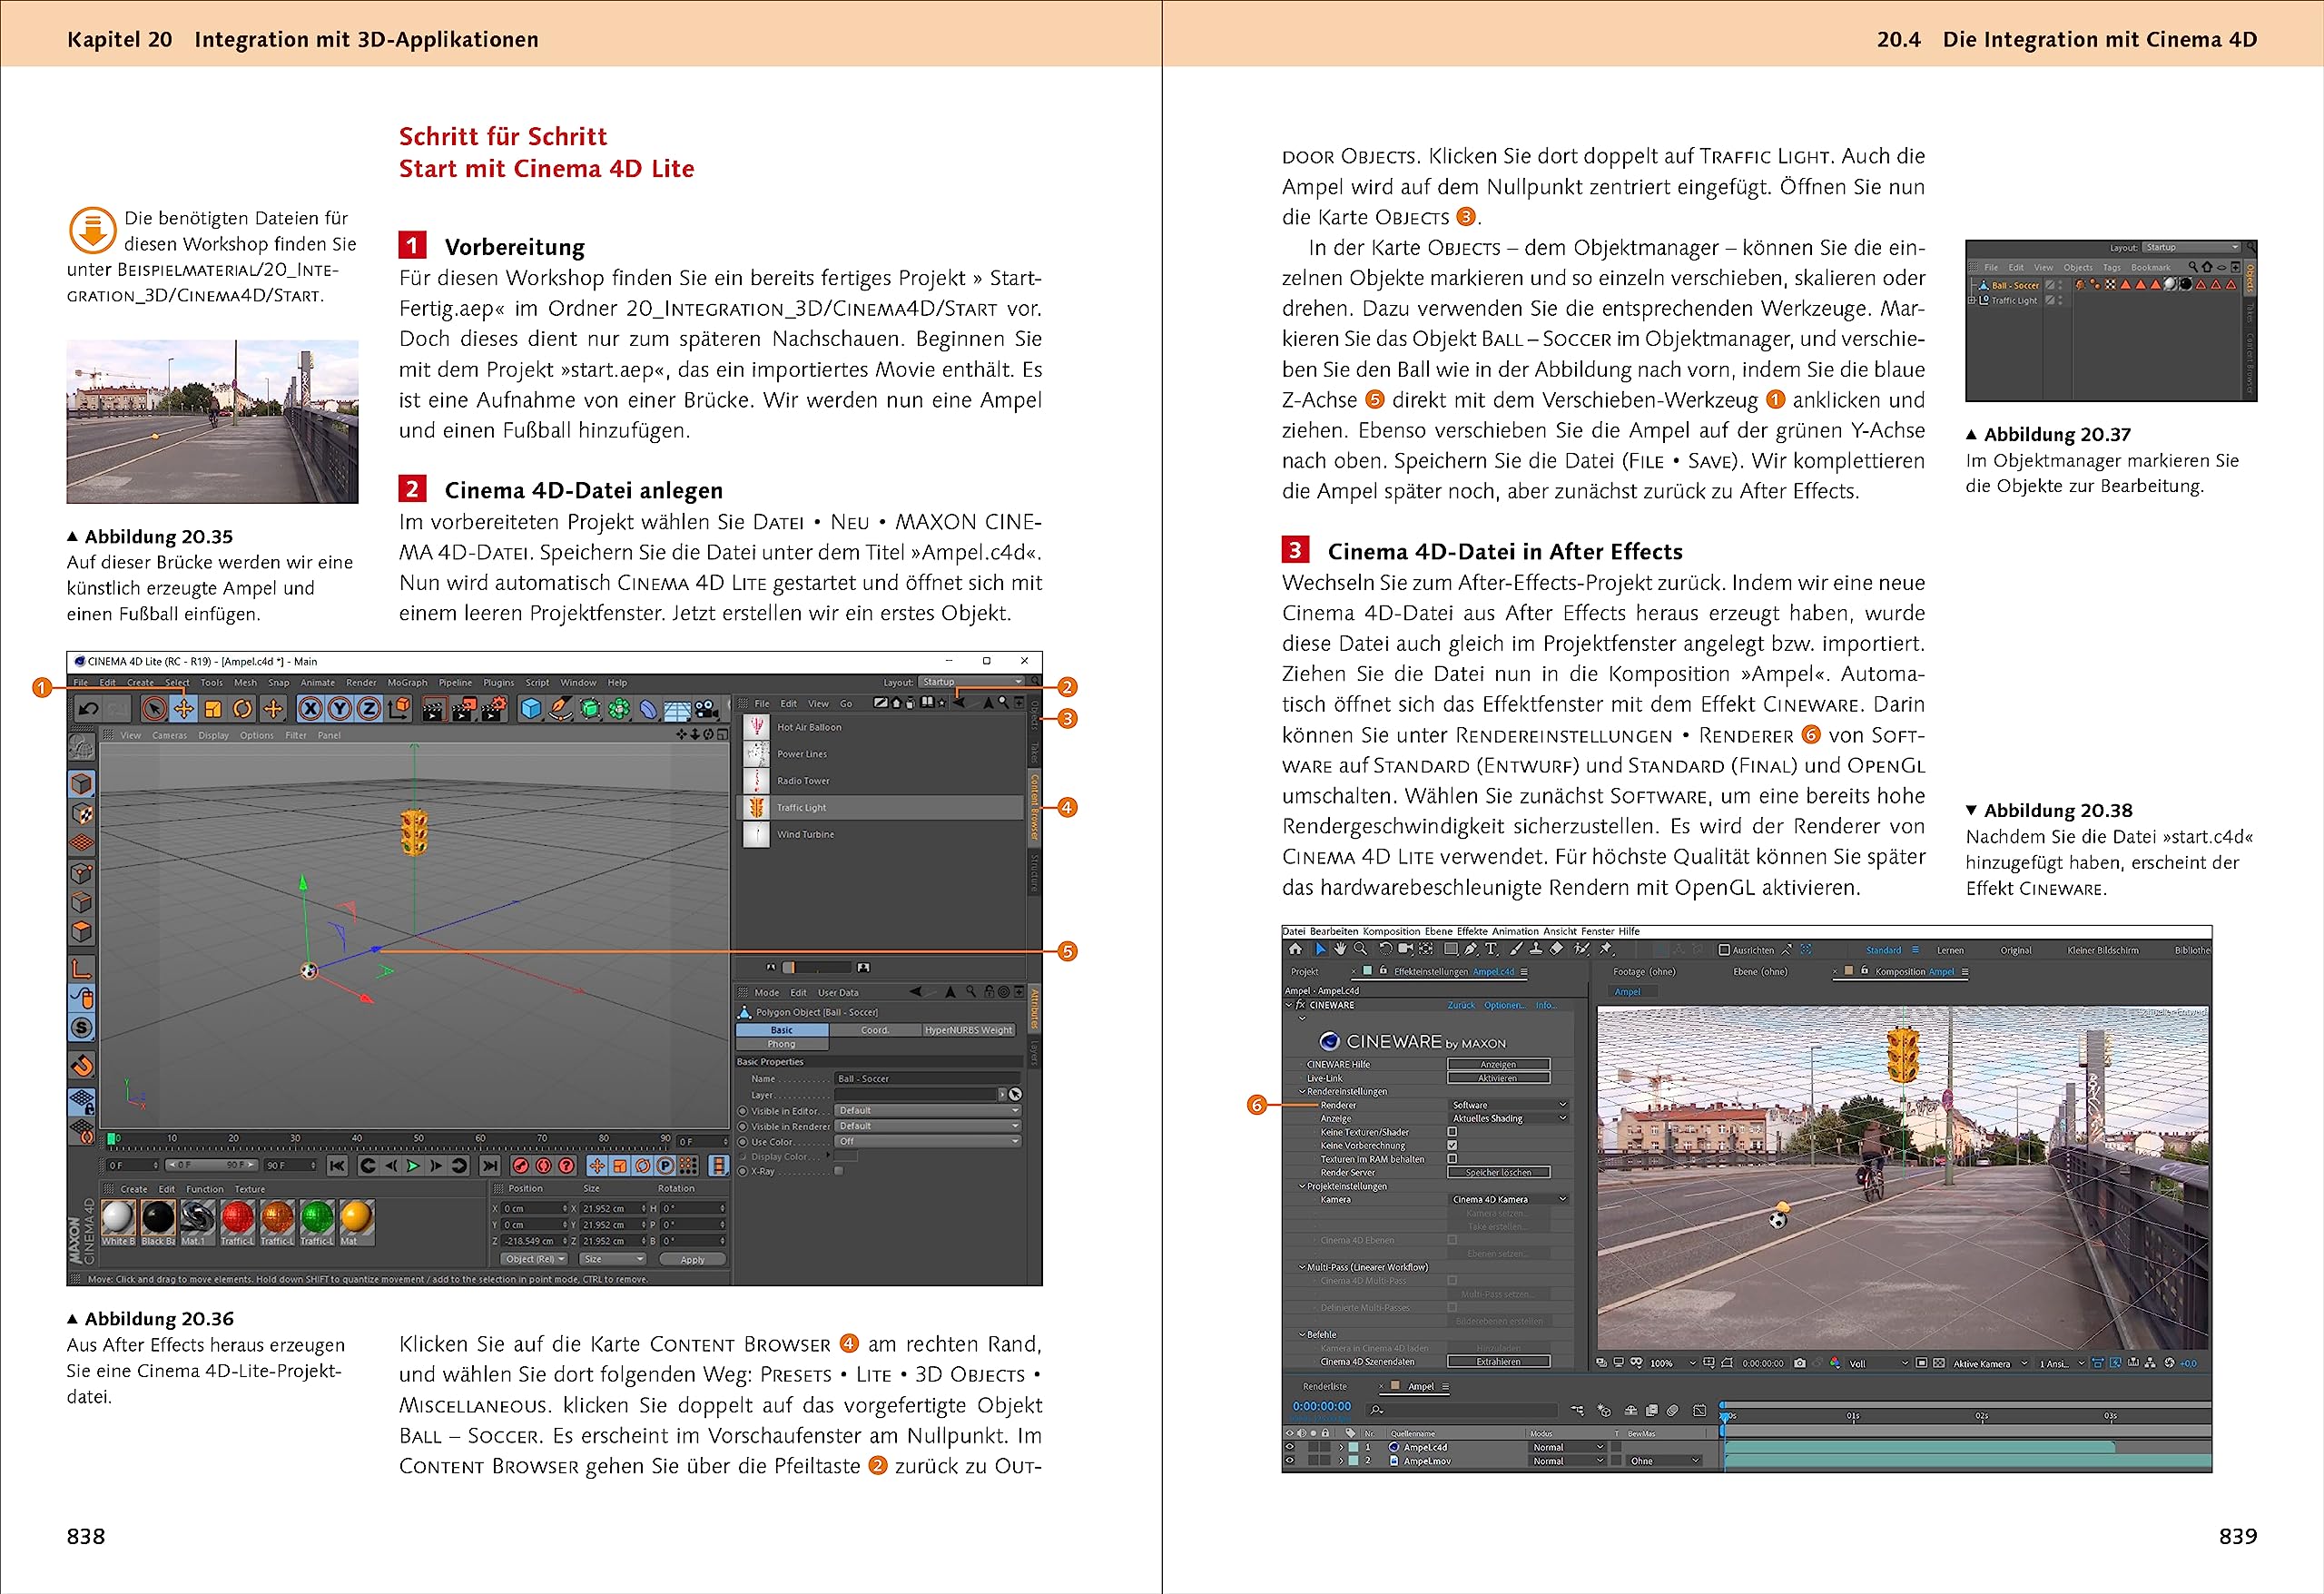The height and width of the screenshot is (1594, 2324).
Task: Click the Render View clapperboard icon
Action: pyautogui.click(x=433, y=710)
